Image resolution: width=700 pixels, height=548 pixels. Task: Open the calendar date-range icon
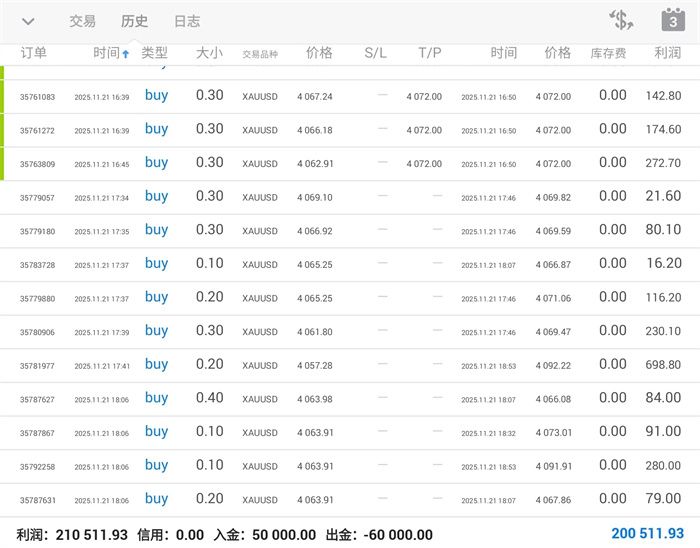[673, 20]
